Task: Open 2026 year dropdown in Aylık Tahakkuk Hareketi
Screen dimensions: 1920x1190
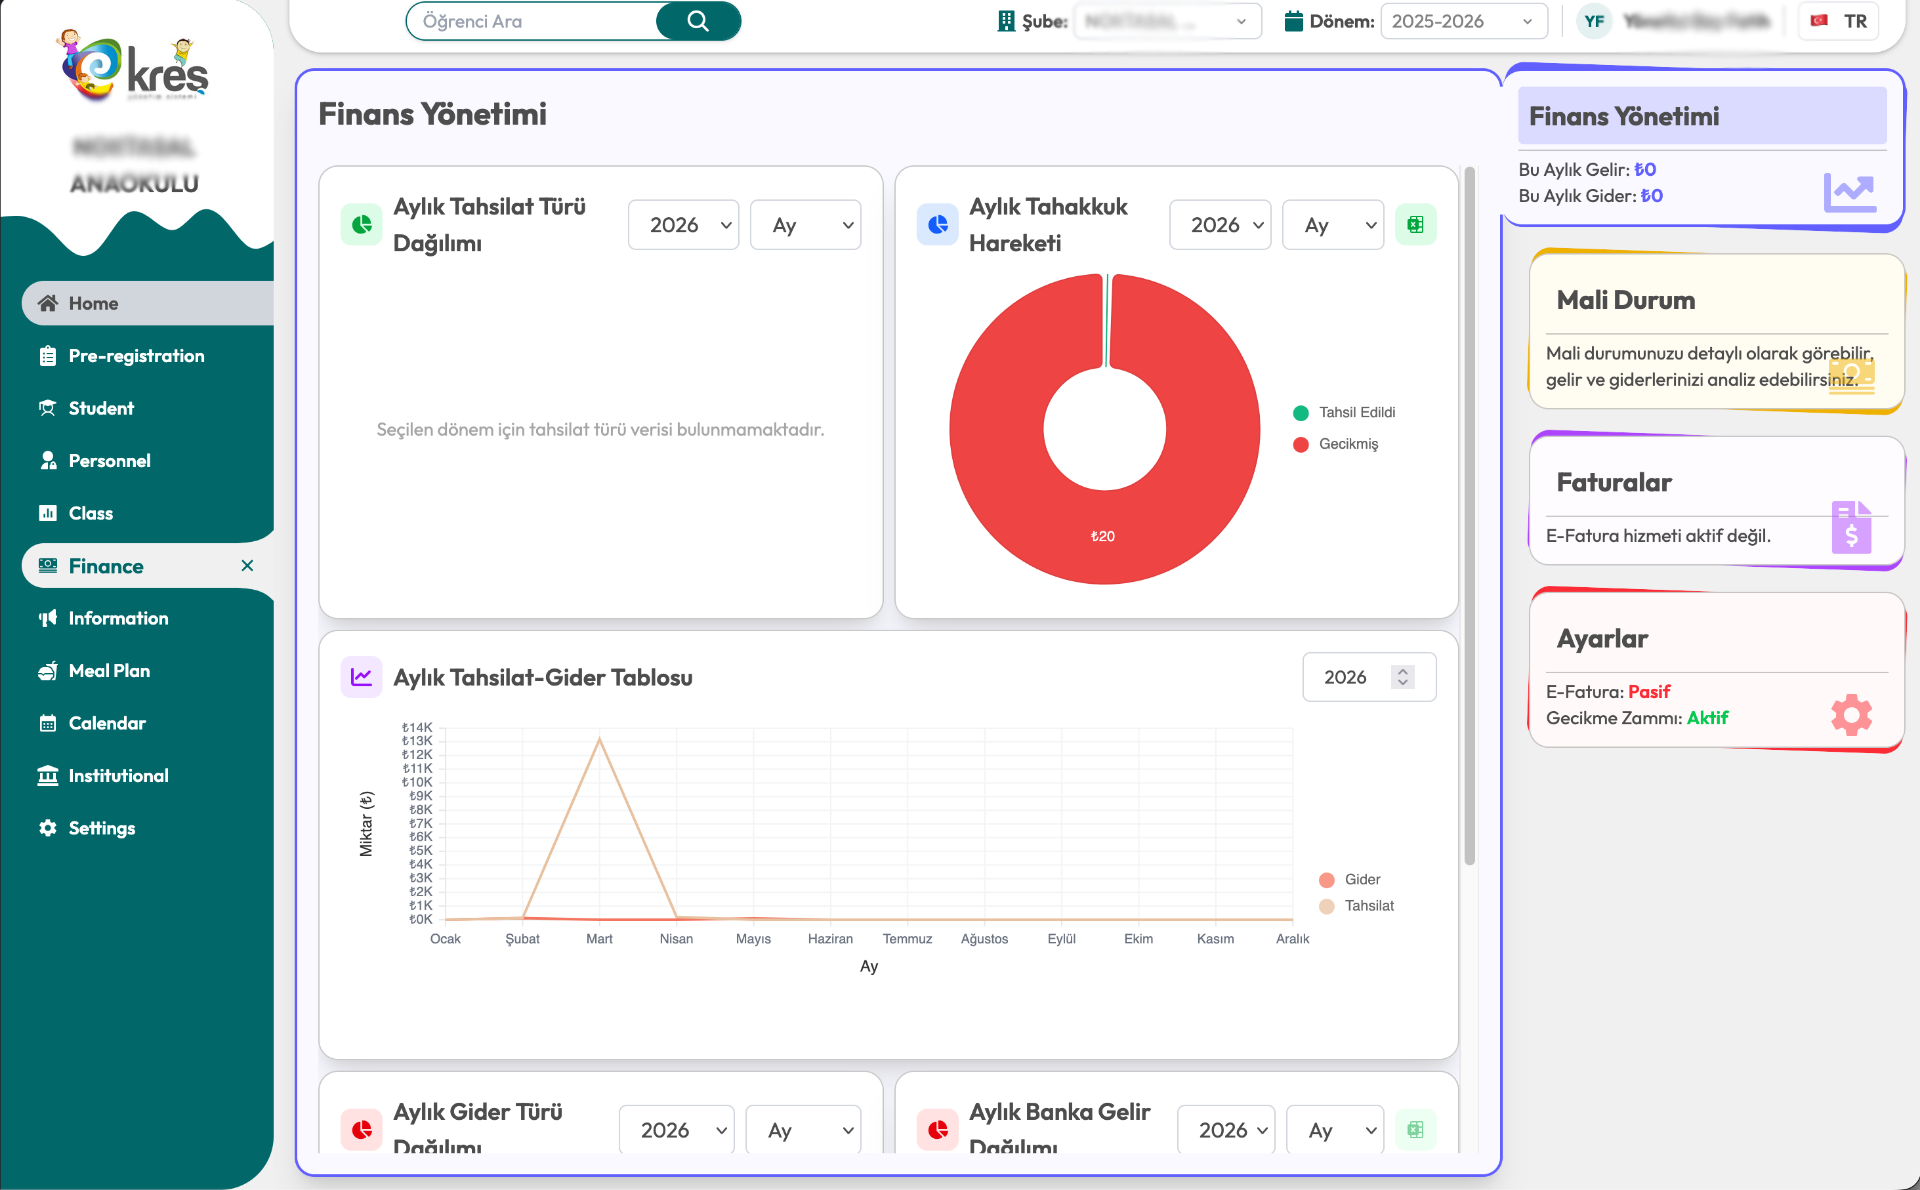Action: click(1220, 225)
